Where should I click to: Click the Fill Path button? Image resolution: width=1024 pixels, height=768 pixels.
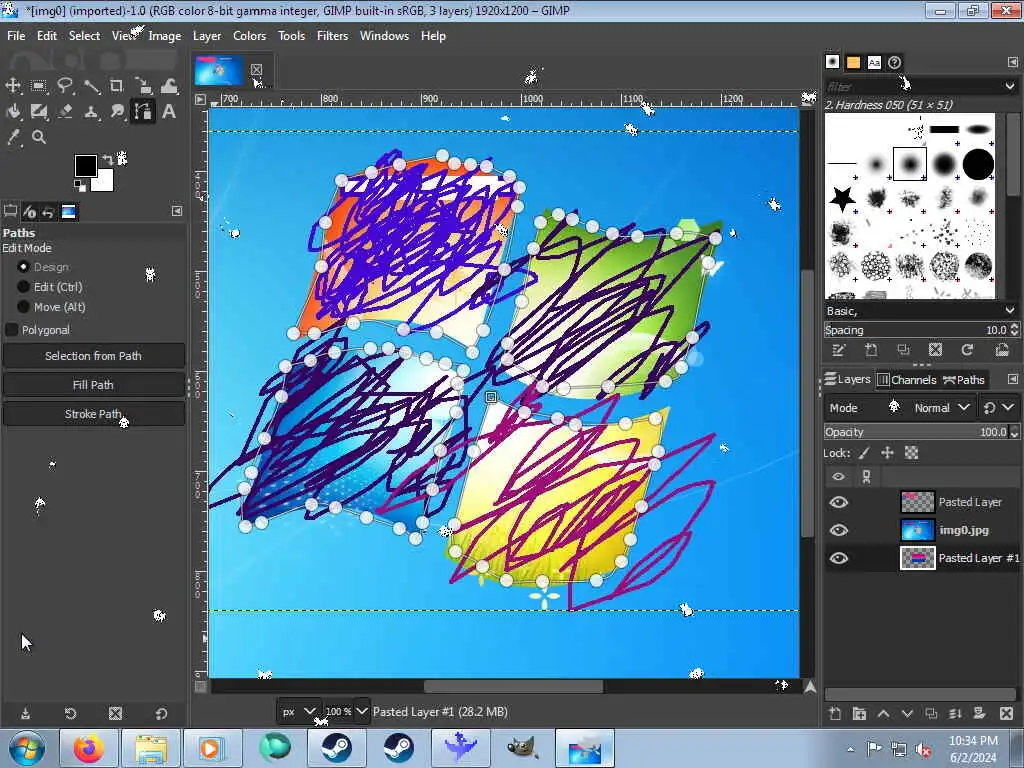click(93, 385)
